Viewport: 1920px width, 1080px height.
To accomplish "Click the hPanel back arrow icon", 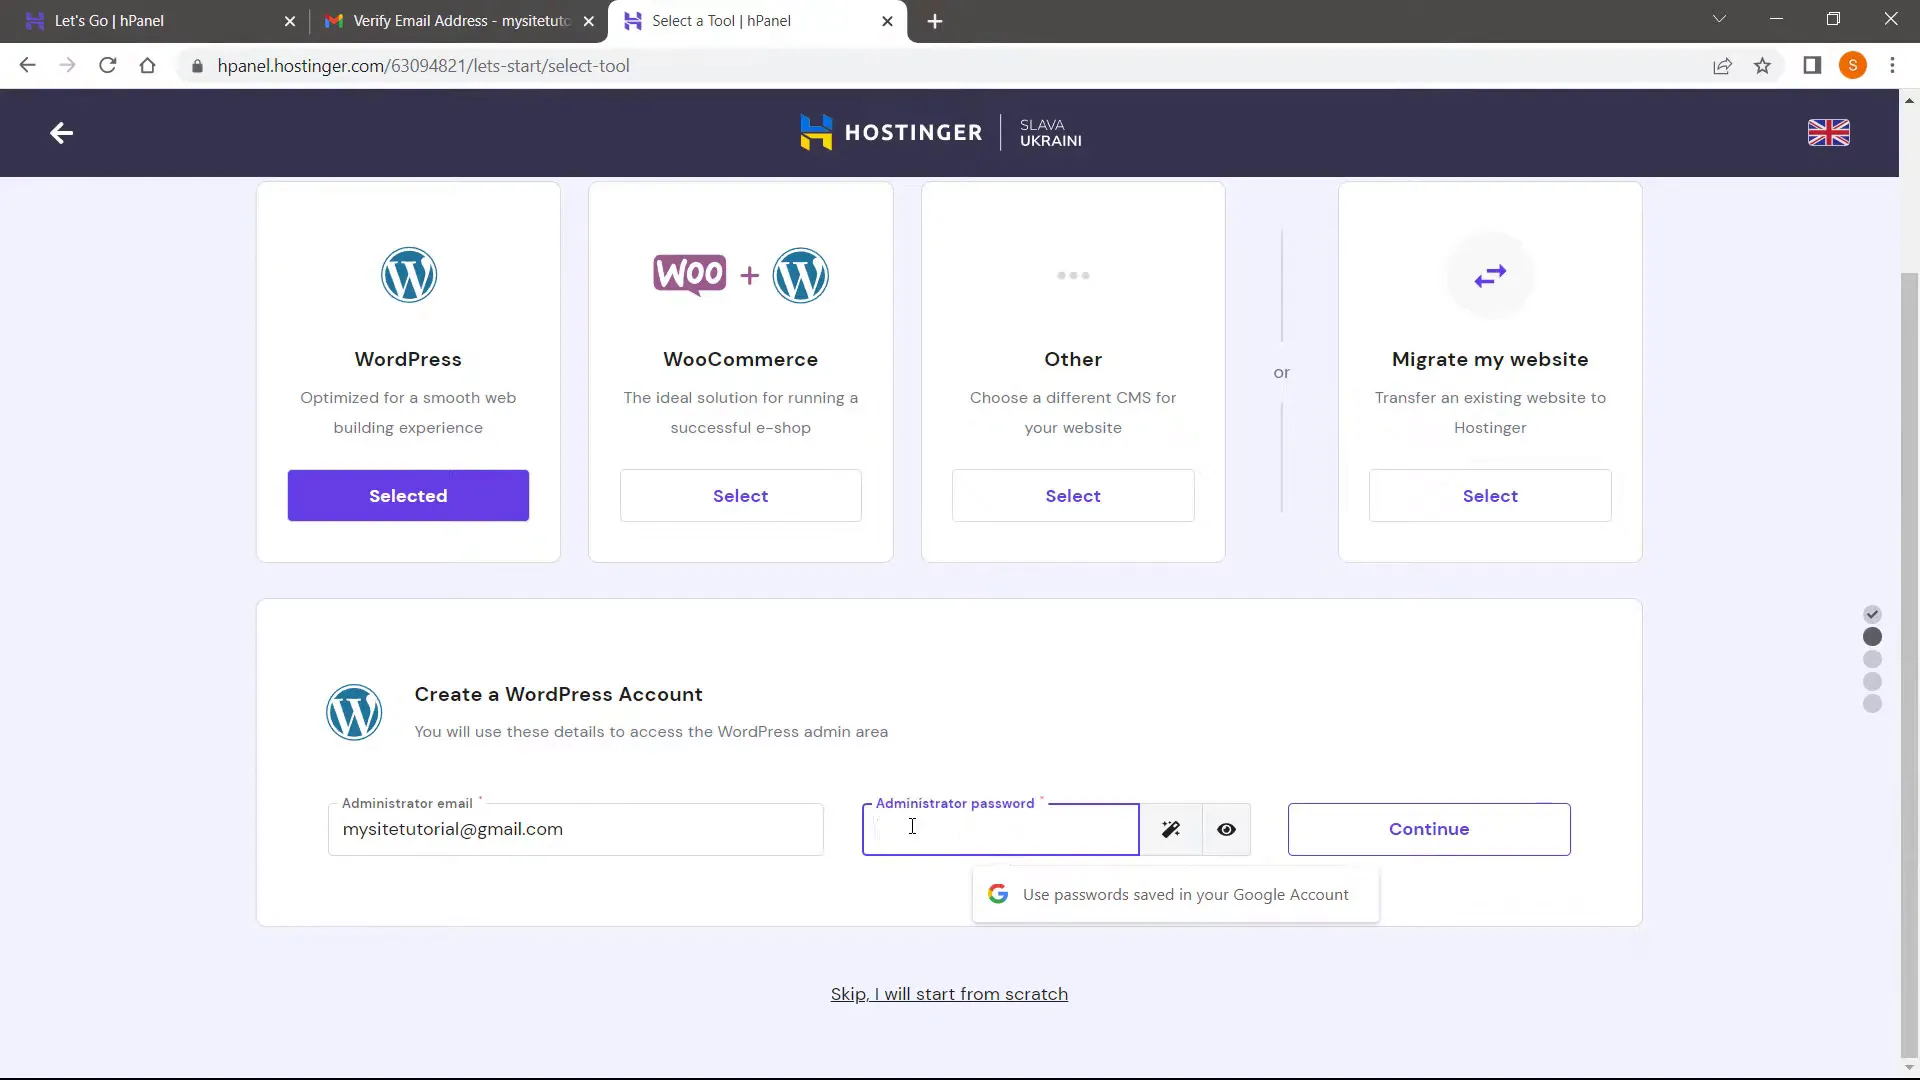I will click(x=62, y=133).
